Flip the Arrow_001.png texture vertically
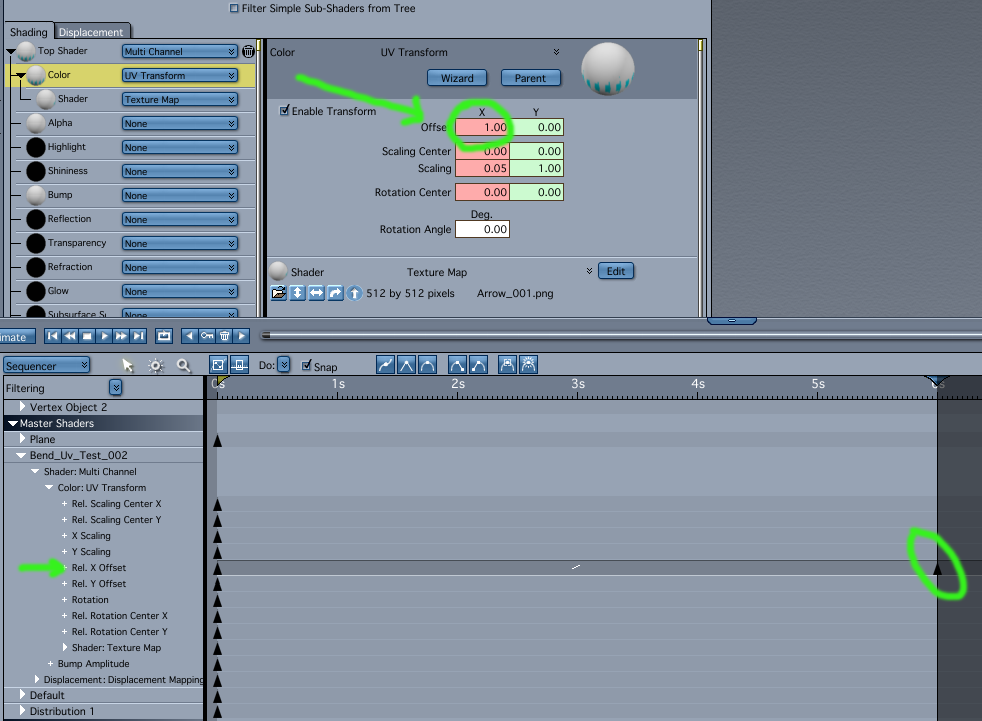The height and width of the screenshot is (721, 982). (296, 292)
